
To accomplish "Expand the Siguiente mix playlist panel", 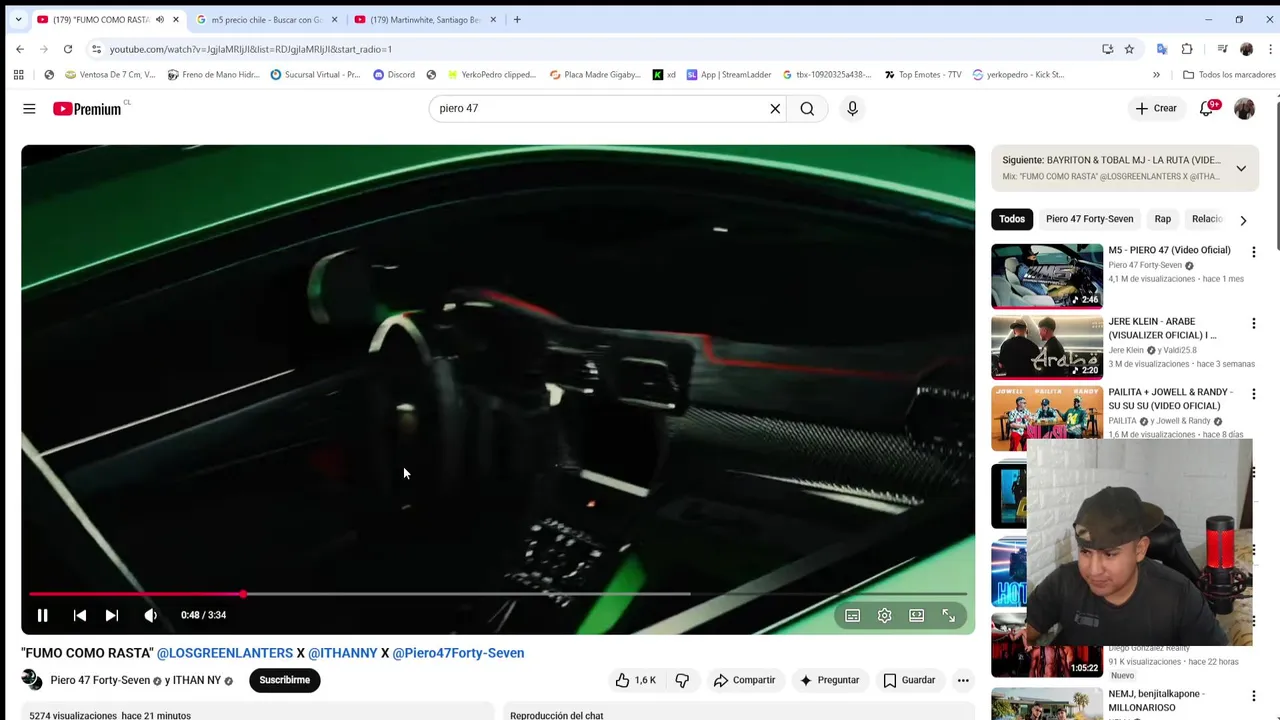I will (x=1241, y=168).
